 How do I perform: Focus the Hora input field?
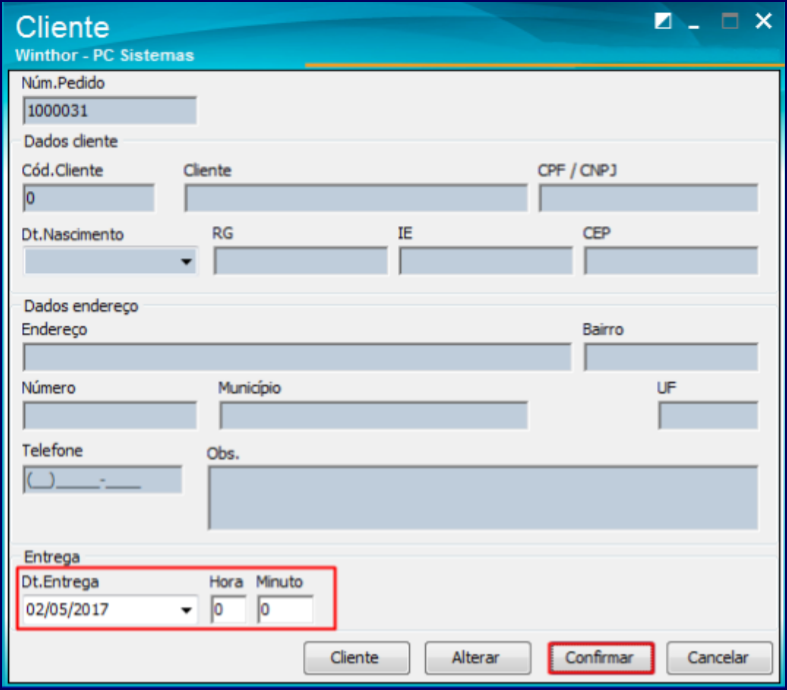(228, 610)
